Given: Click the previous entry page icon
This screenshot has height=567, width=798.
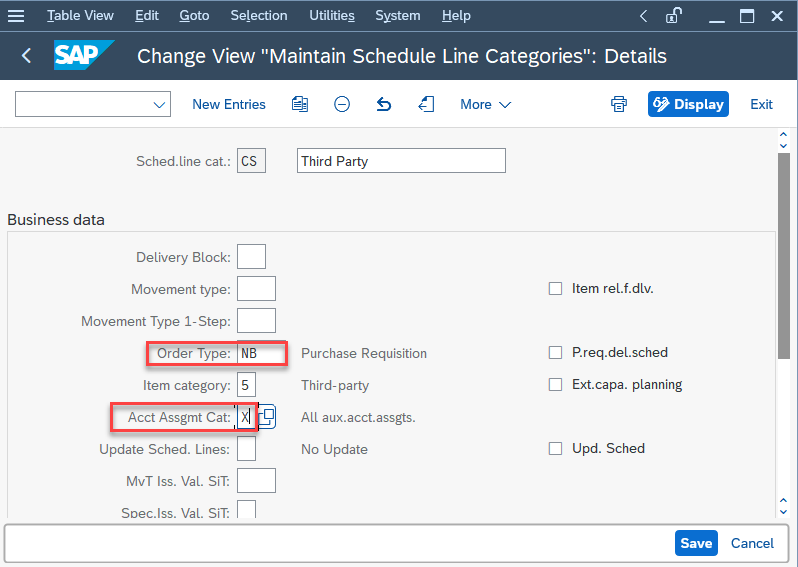Looking at the screenshot, I should pos(426,104).
